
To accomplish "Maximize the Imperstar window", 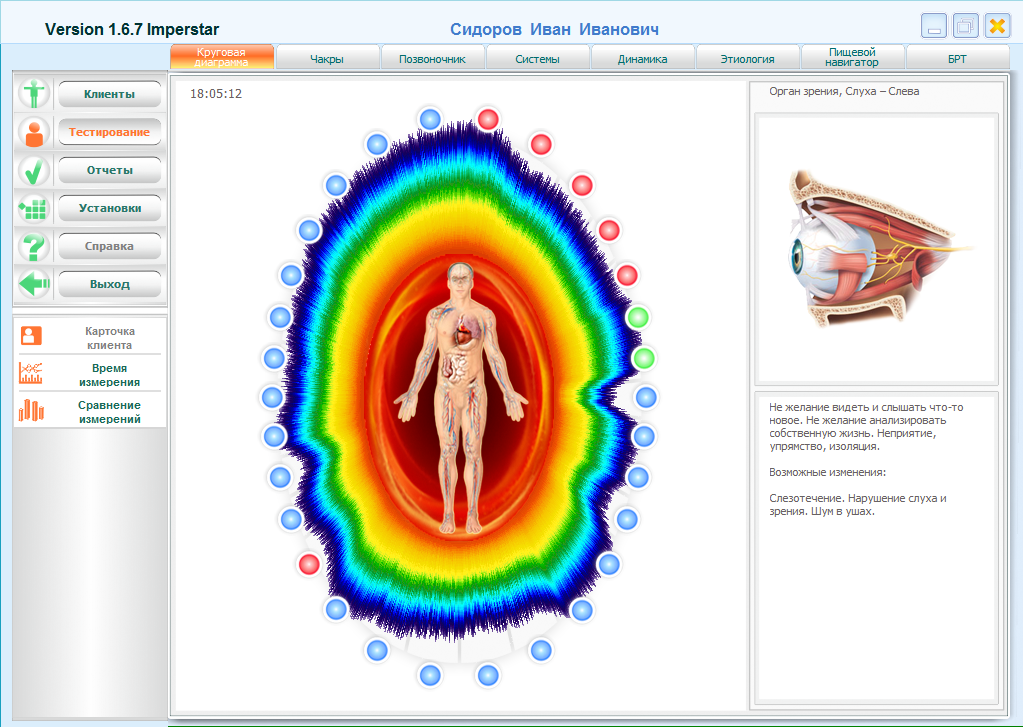I will (965, 26).
